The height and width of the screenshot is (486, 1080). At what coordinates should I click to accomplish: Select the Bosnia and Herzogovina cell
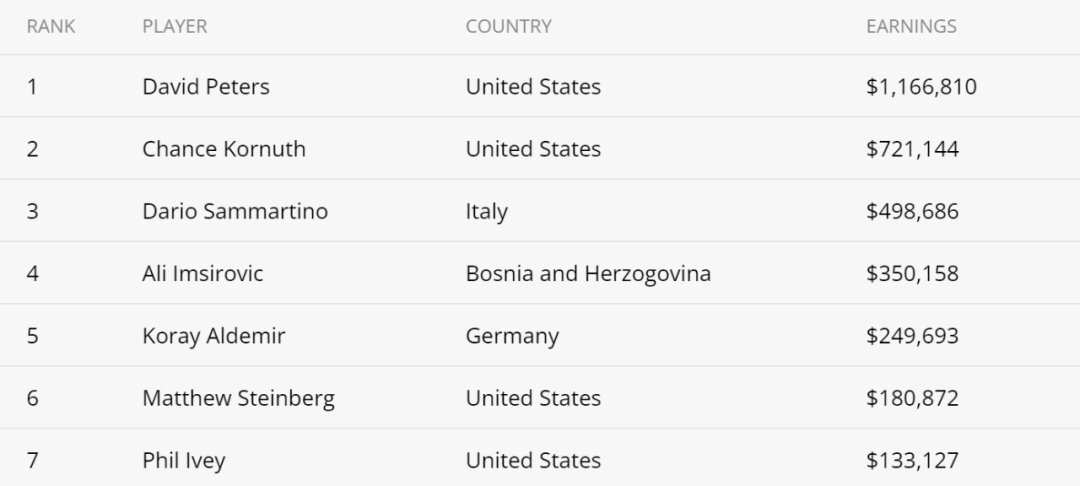click(588, 273)
